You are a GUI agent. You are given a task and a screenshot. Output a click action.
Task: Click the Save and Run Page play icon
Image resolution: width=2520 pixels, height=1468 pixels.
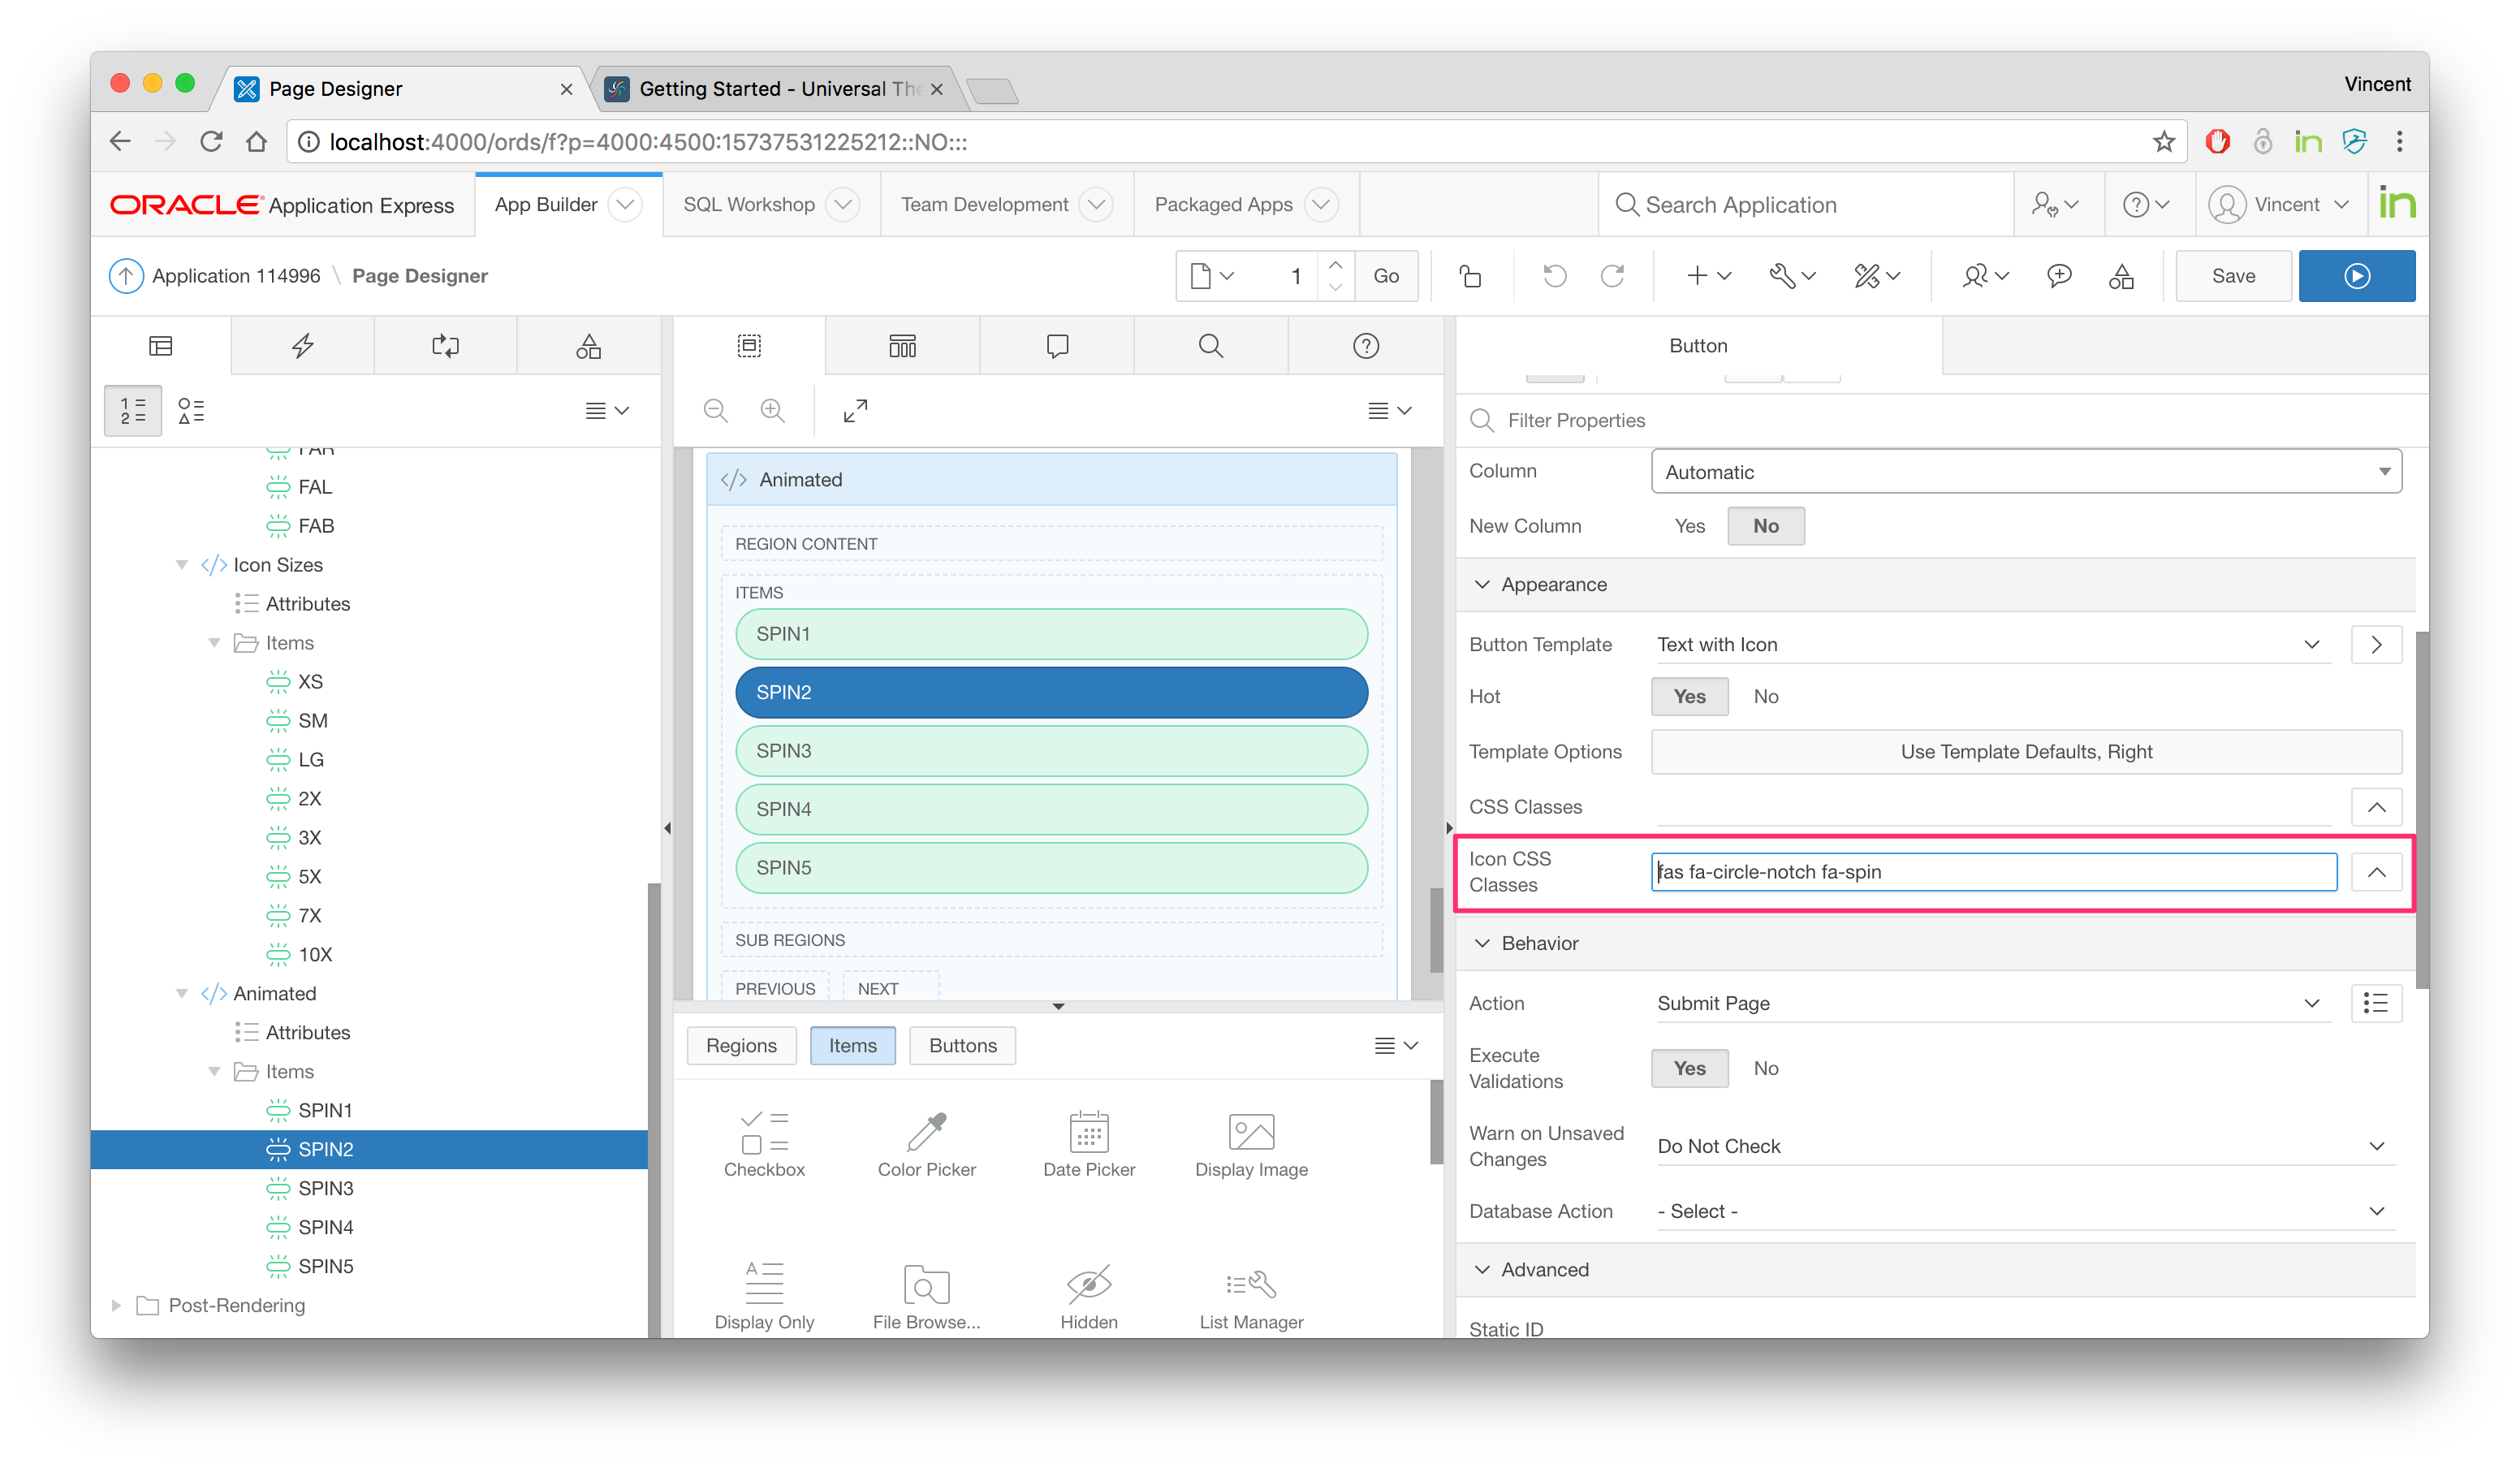2356,276
